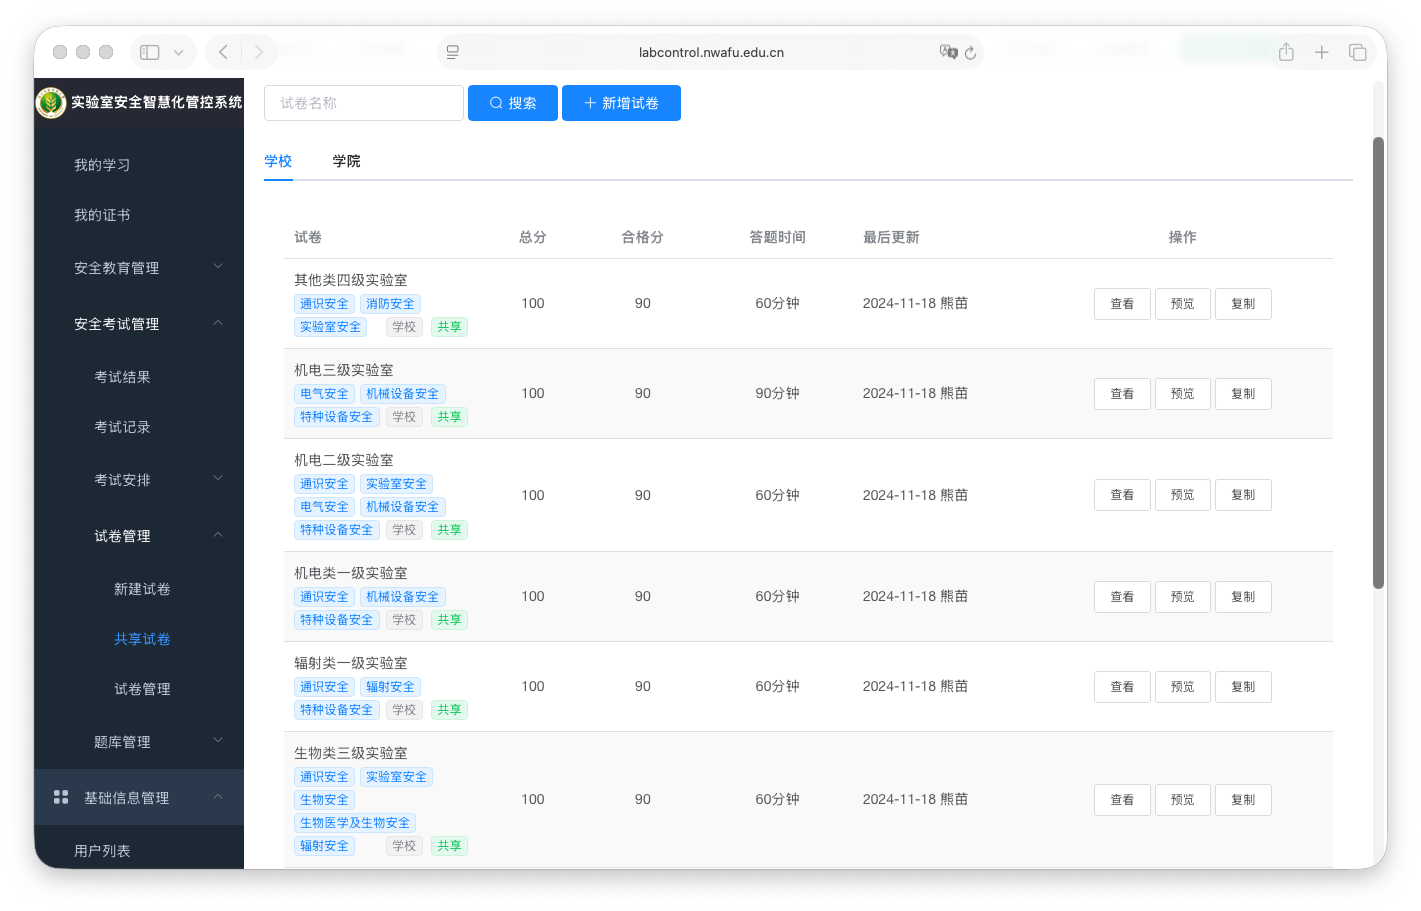Viewport: 1421px width, 911px height.
Task: Click the address bar URL labcontrol.nwafu.edu.cn
Action: 711,52
